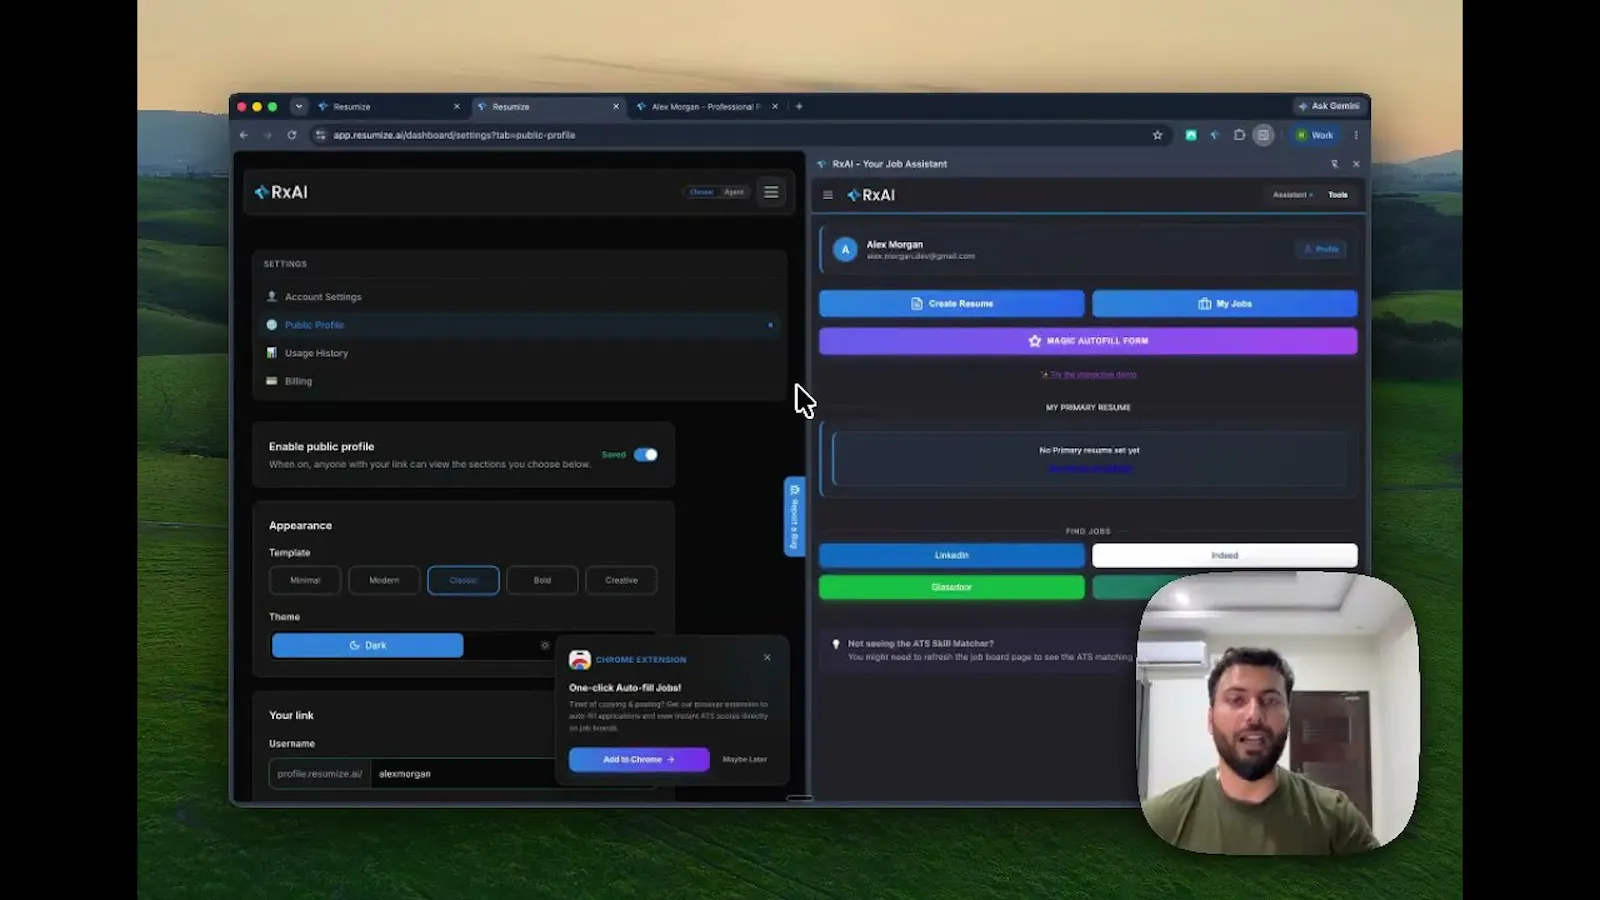The height and width of the screenshot is (900, 1600).
Task: Open My Jobs in side panel
Action: pyautogui.click(x=1225, y=304)
